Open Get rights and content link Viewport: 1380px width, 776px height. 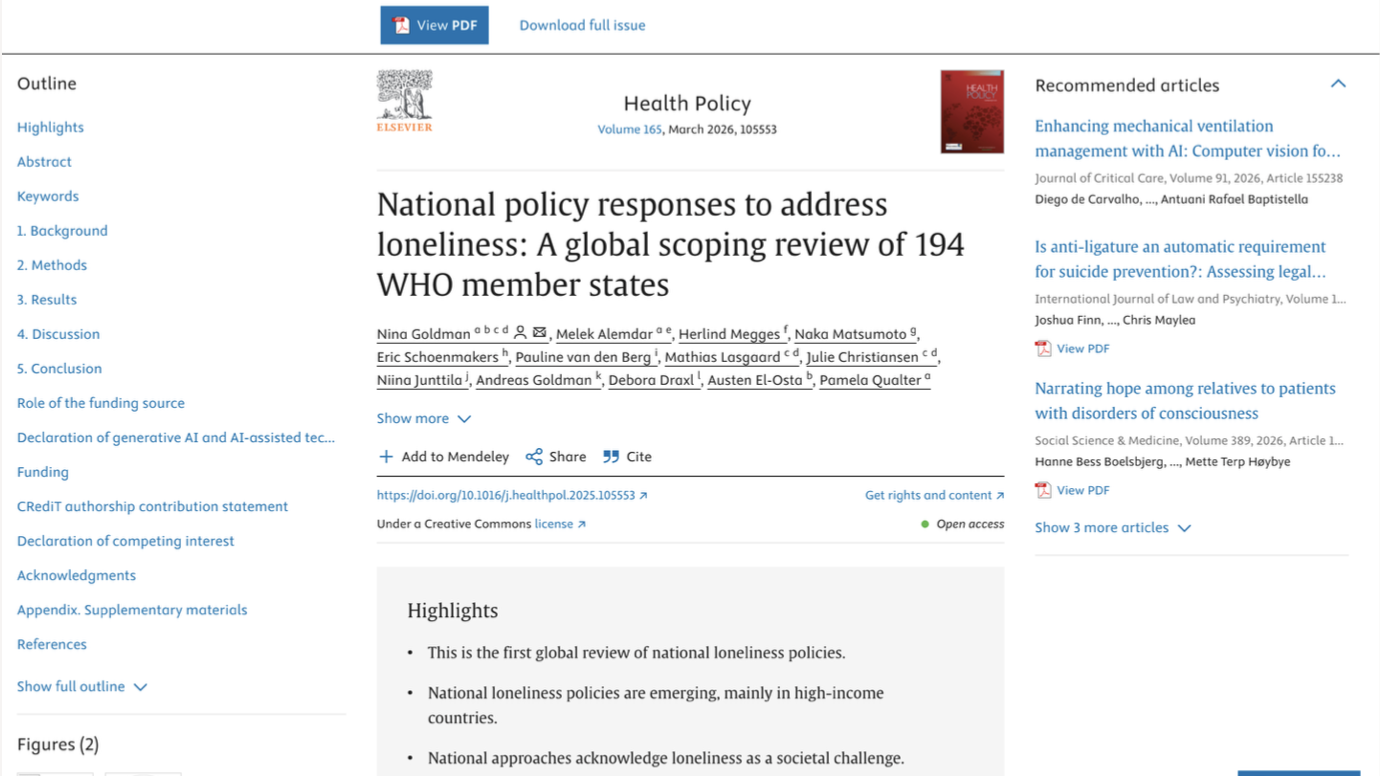pyautogui.click(x=934, y=495)
